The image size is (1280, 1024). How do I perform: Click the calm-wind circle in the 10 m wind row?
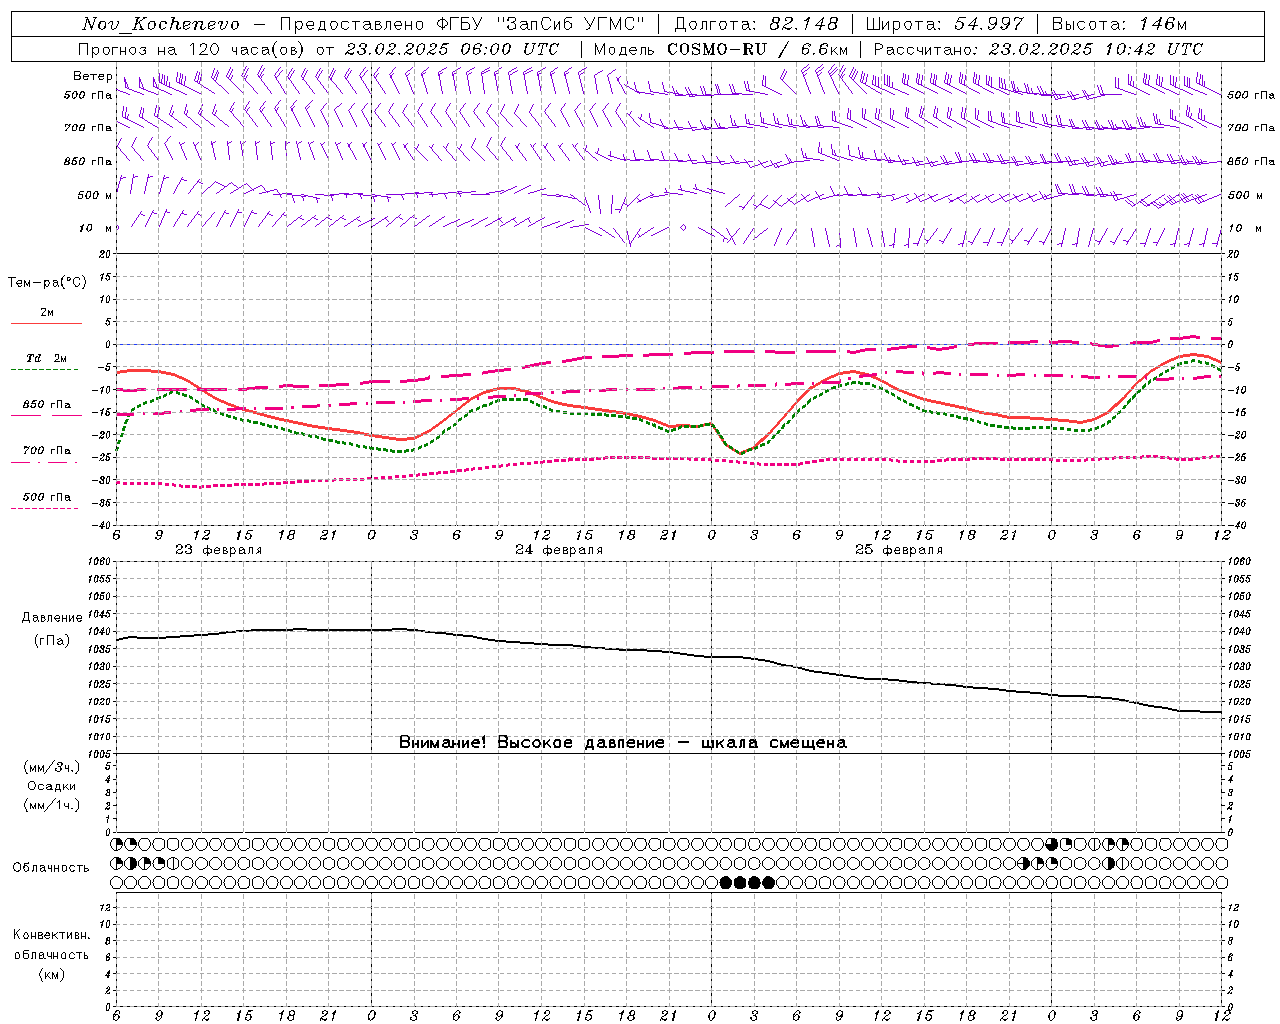pos(683,228)
